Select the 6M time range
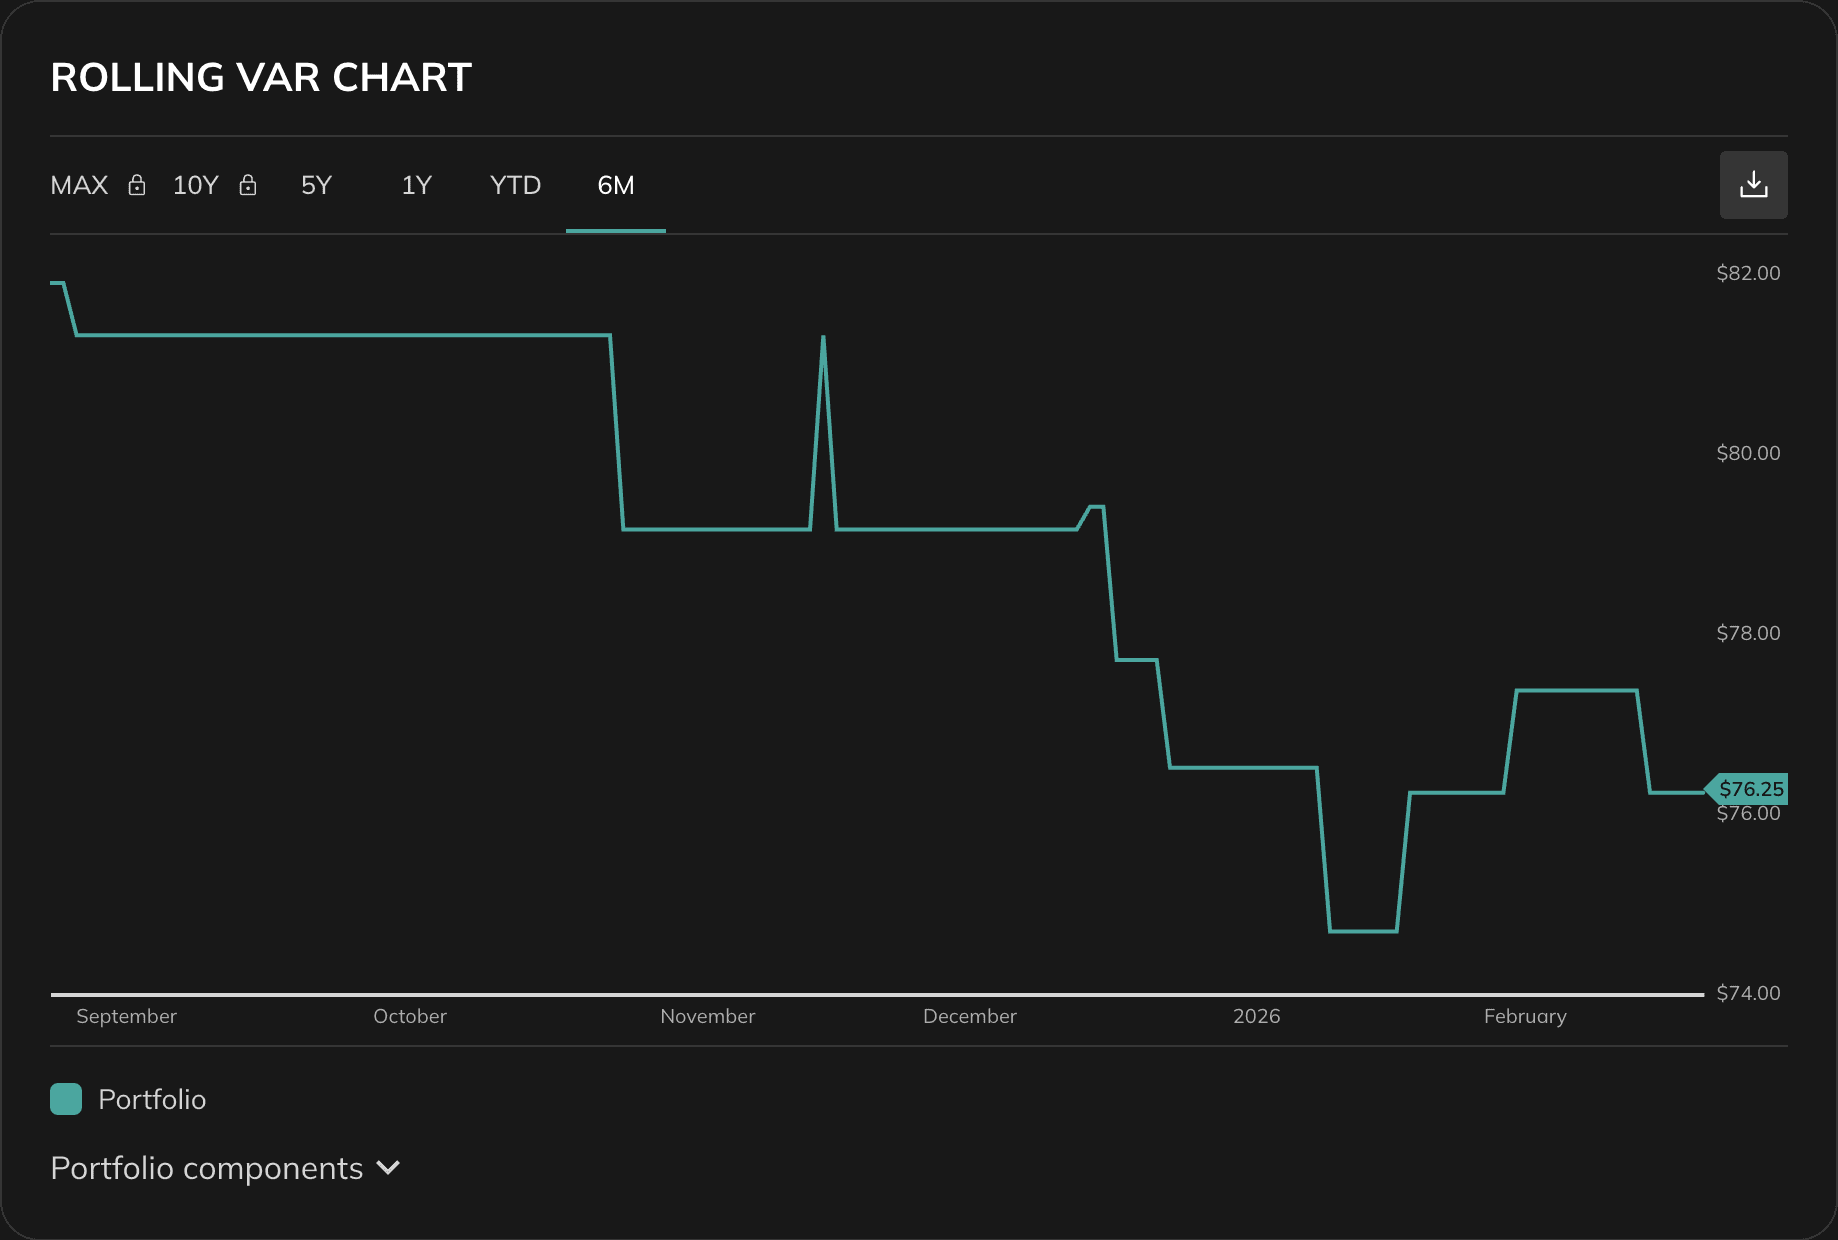This screenshot has height=1240, width=1838. (615, 185)
